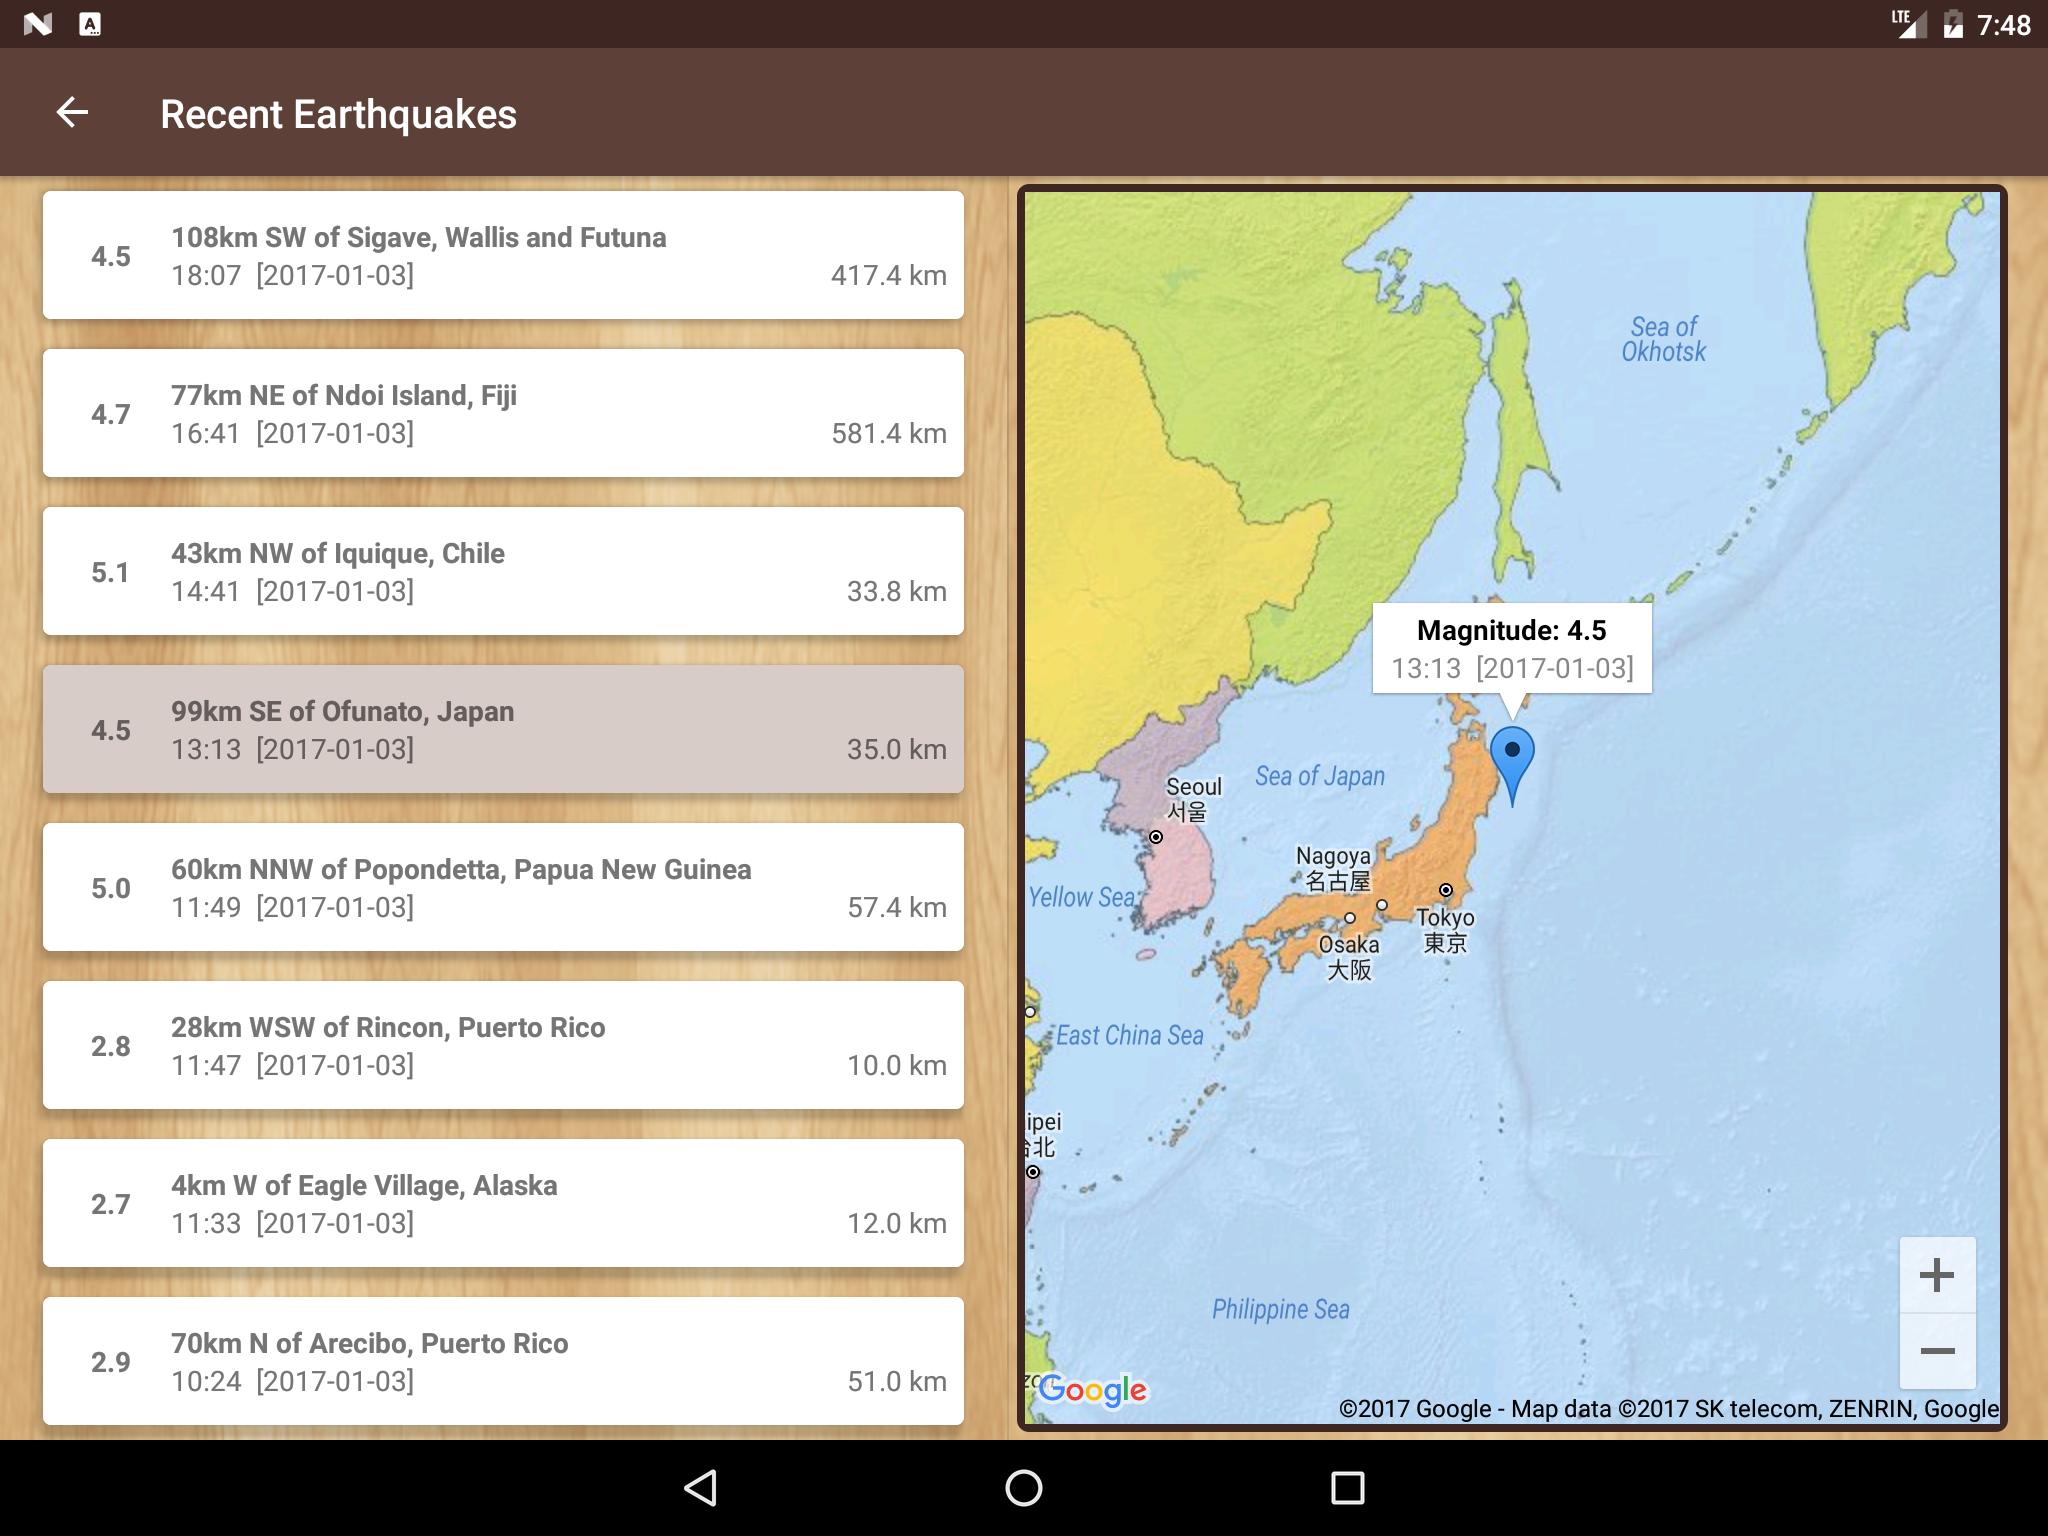Tap the N notification icon
2048x1536 pixels.
[x=38, y=24]
